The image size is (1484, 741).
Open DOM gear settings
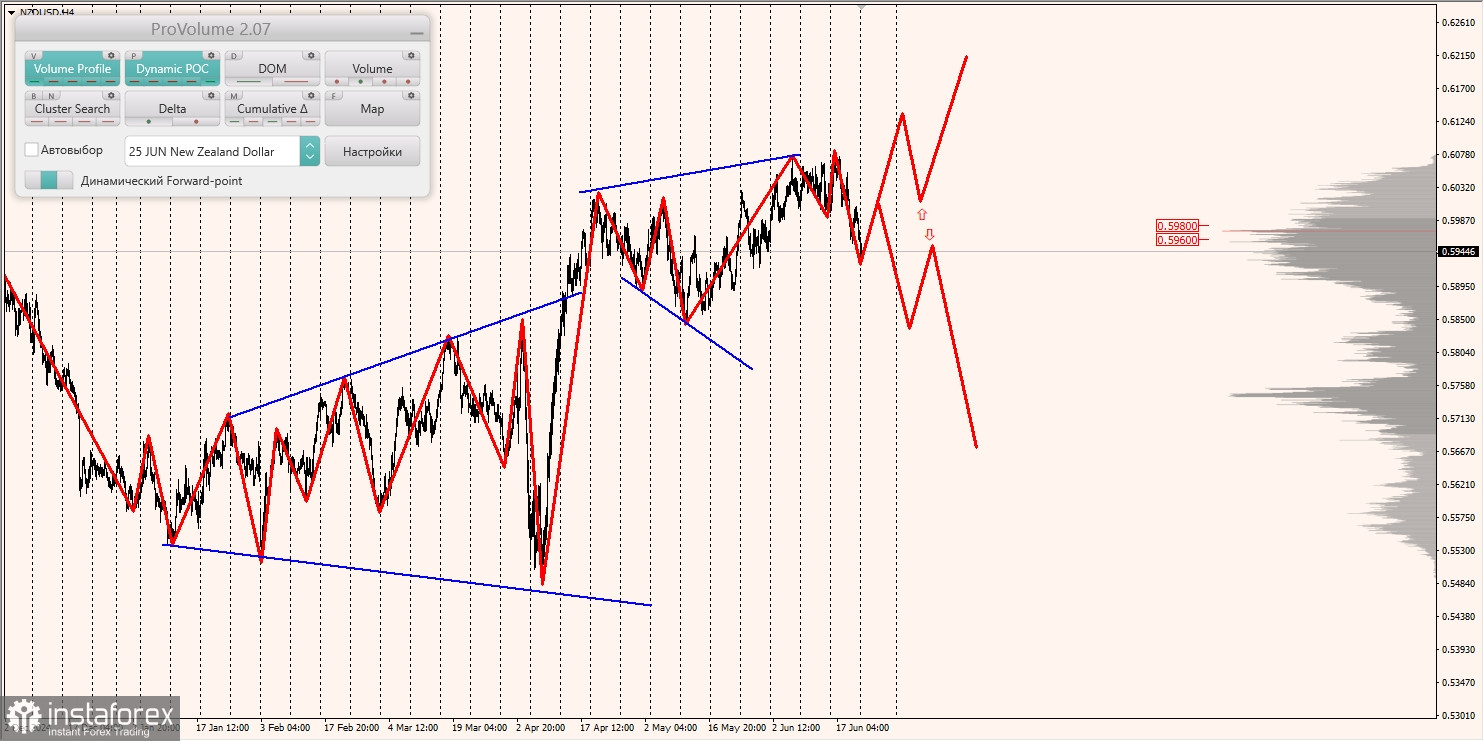311,56
